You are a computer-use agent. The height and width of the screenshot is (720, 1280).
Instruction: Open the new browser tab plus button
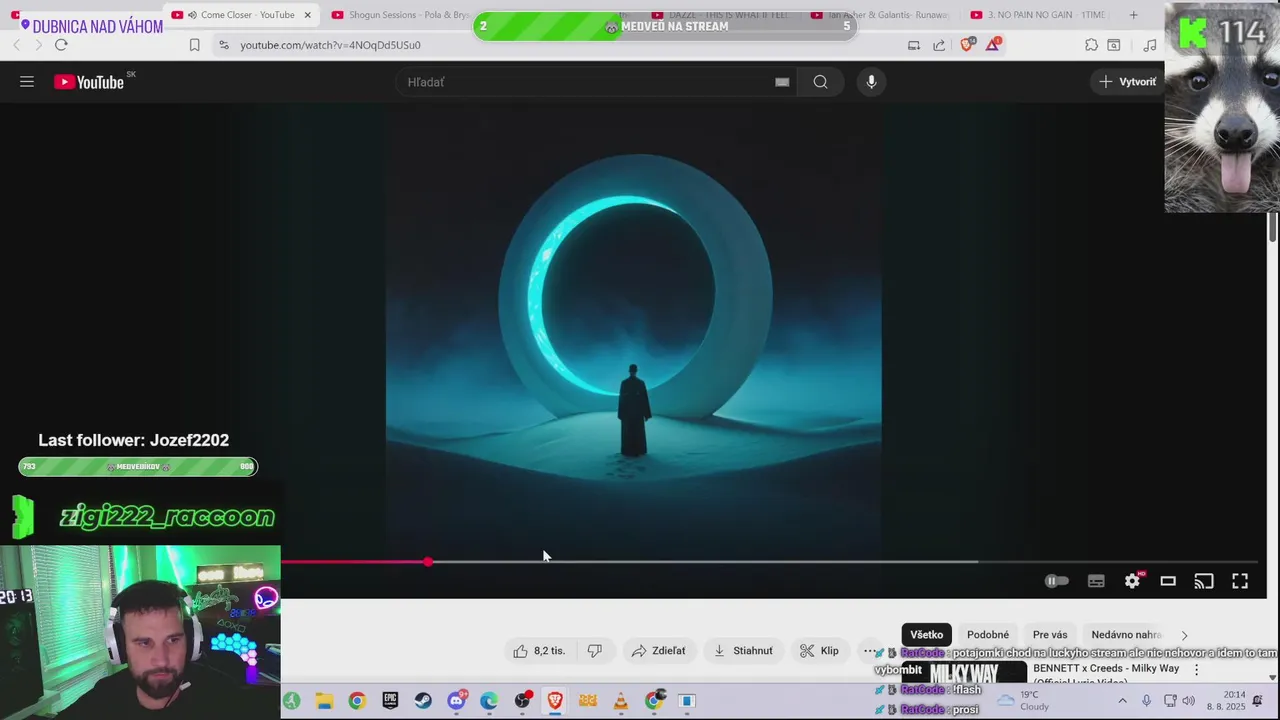pyautogui.click(x=1133, y=15)
